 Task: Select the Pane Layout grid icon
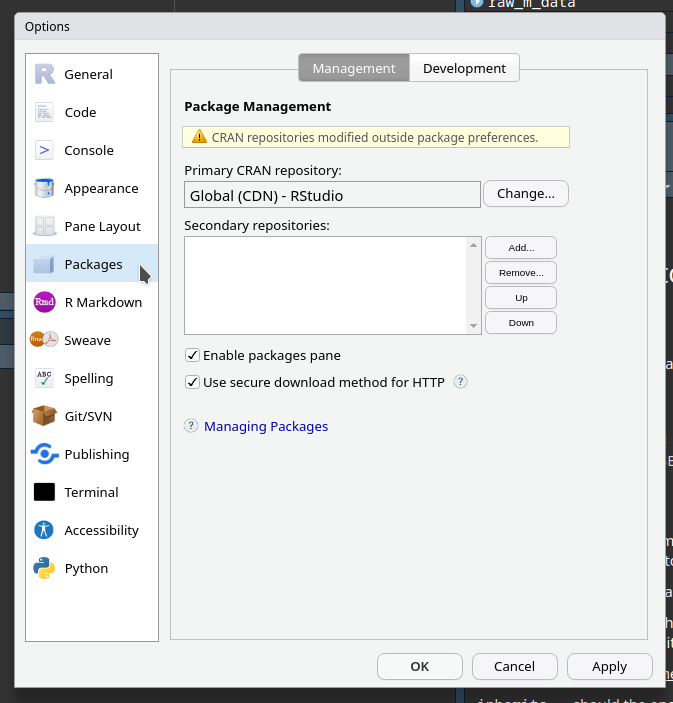[44, 226]
